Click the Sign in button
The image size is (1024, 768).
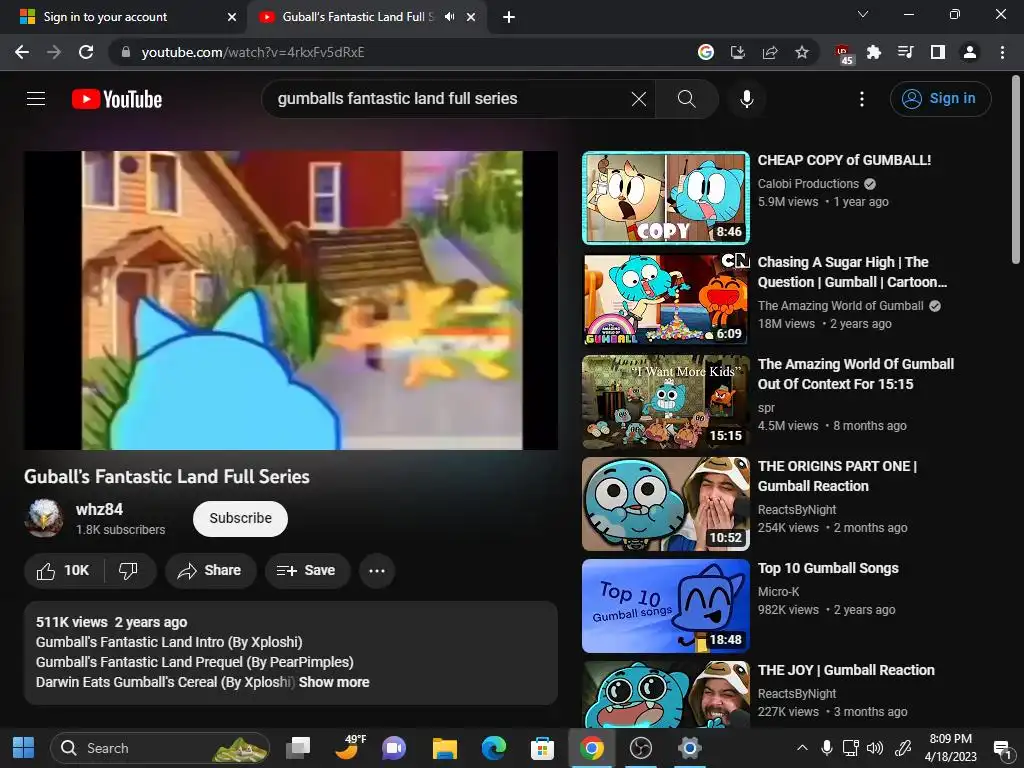coord(940,99)
